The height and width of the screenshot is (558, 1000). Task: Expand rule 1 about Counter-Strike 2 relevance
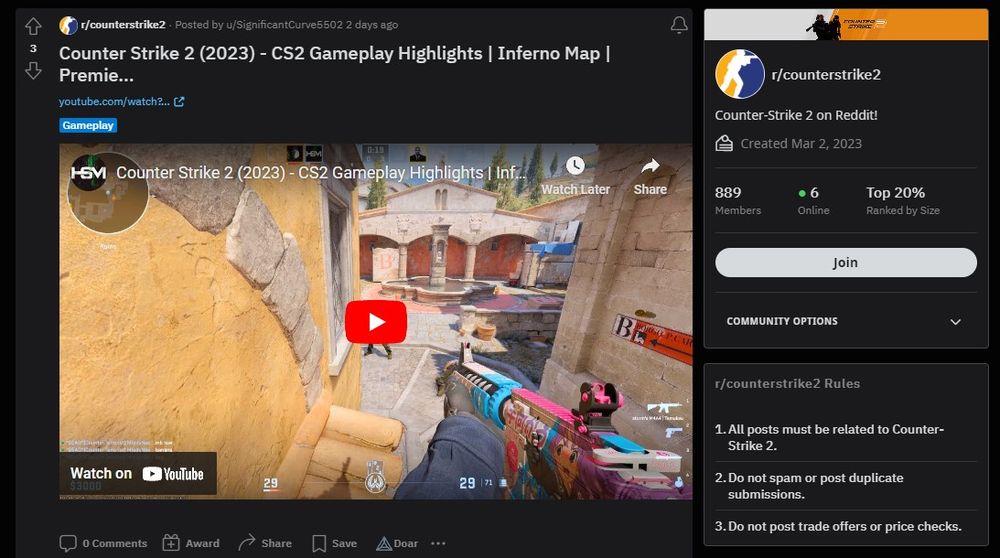click(x=846, y=437)
